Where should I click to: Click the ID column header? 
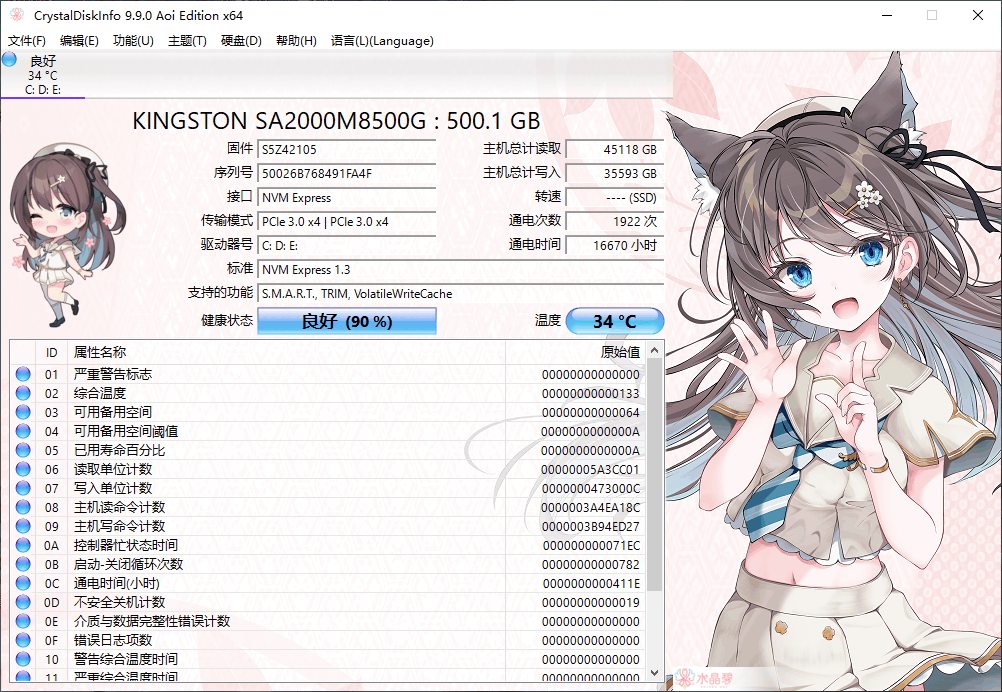pyautogui.click(x=51, y=353)
